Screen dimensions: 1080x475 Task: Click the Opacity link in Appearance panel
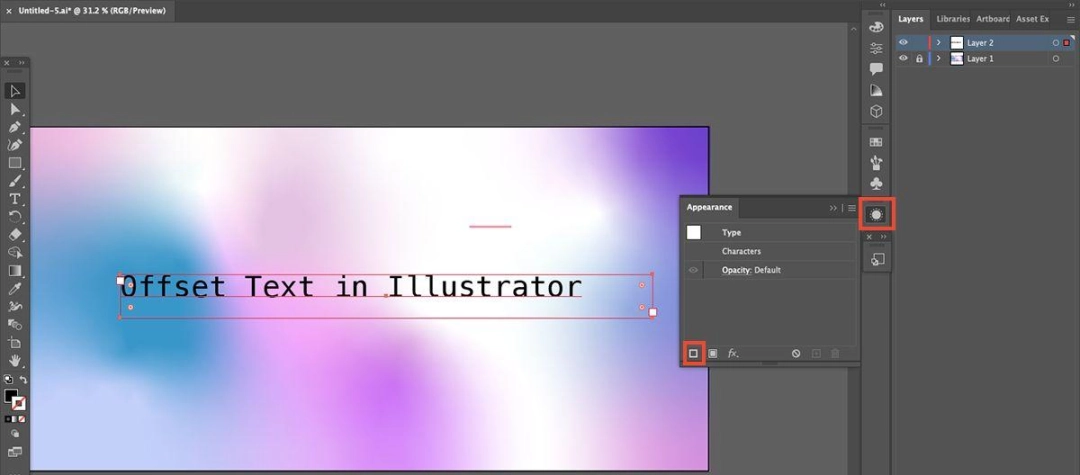point(736,271)
